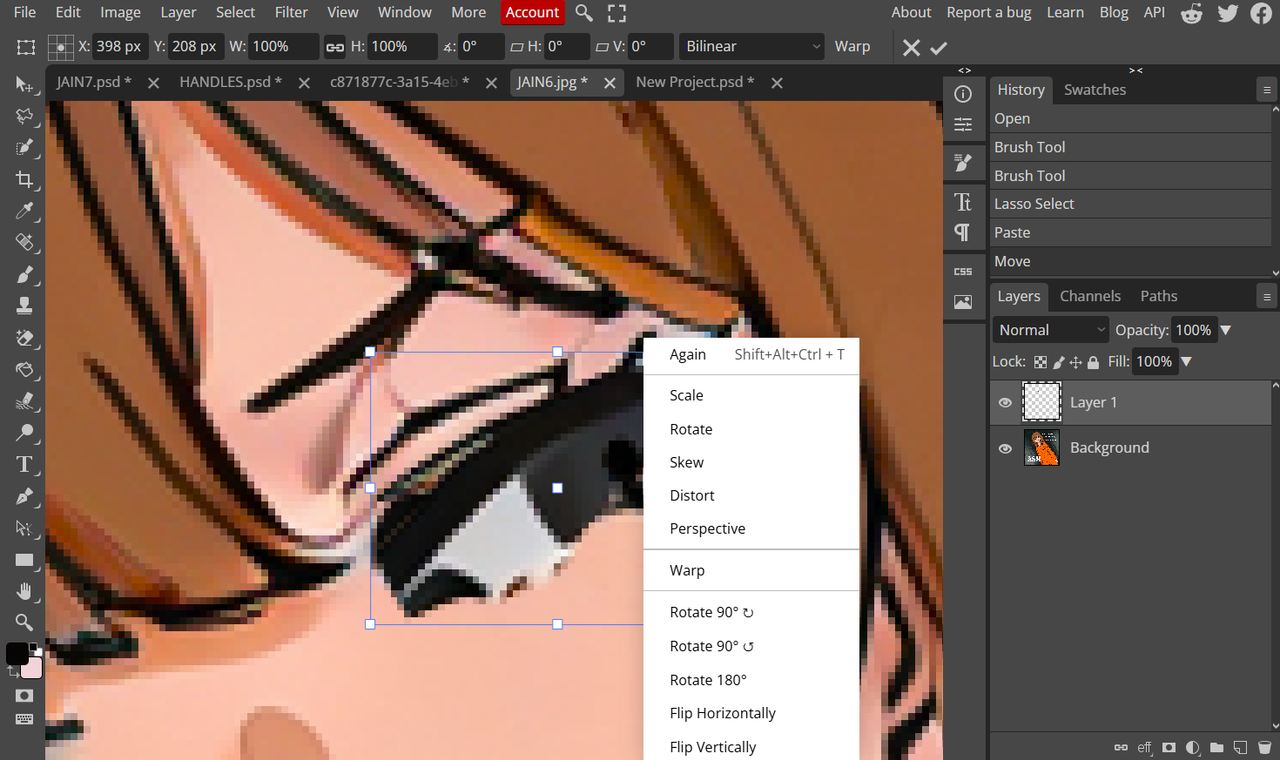Open the CSS side panel
Screen dimensions: 1280x760
point(963,271)
